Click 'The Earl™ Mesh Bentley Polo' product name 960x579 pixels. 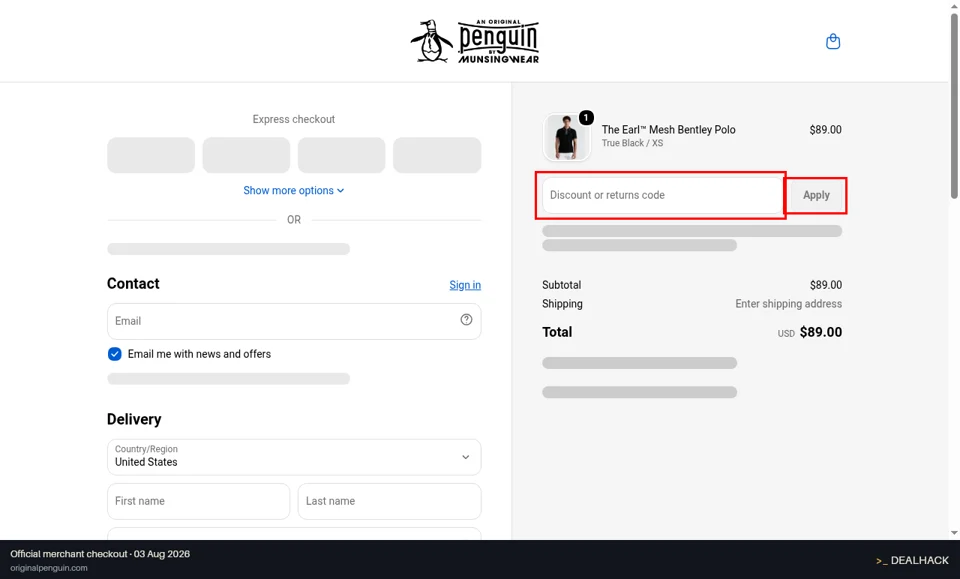[668, 130]
